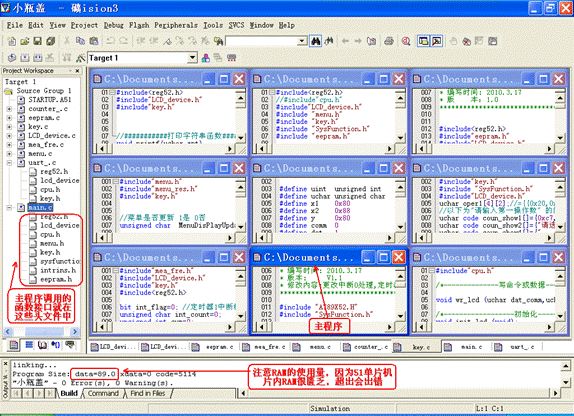The height and width of the screenshot is (416, 574).
Task: Open the find text combo box
Action: (x=302, y=41)
